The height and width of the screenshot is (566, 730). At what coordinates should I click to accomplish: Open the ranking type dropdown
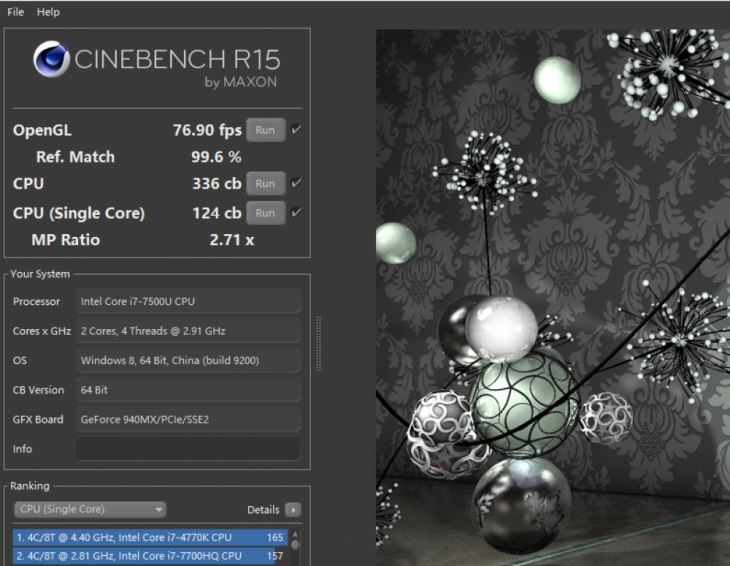coord(90,509)
